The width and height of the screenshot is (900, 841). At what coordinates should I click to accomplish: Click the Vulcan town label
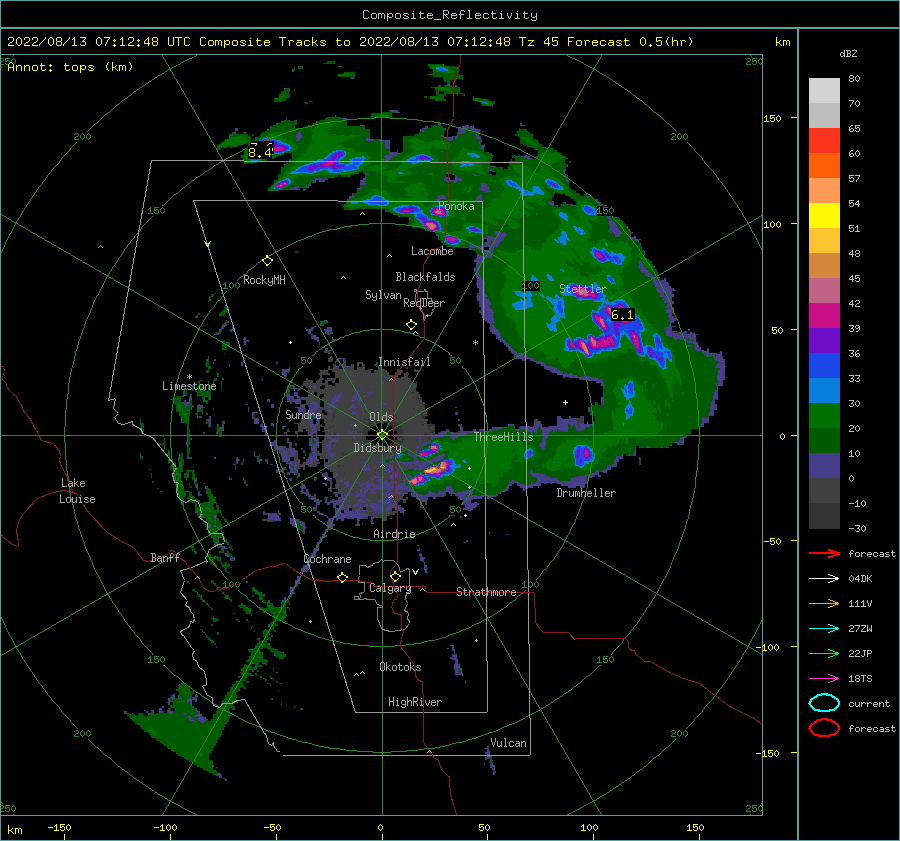[x=508, y=743]
